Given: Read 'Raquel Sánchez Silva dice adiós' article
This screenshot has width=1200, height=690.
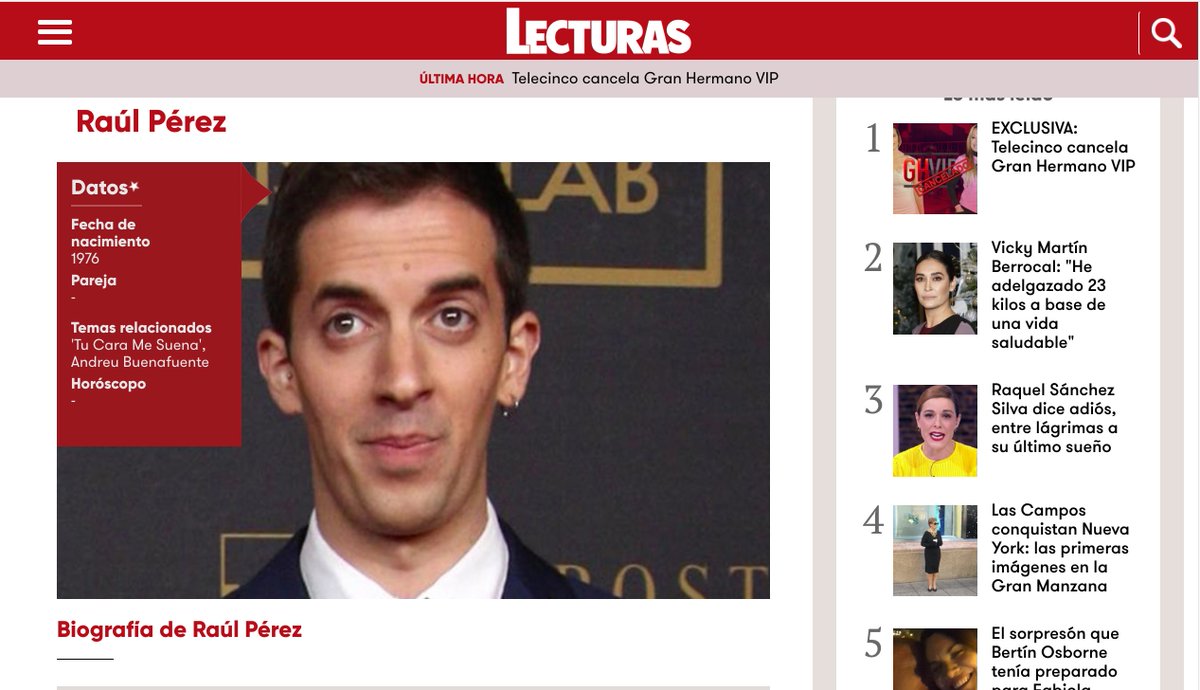Looking at the screenshot, I should point(1054,418).
